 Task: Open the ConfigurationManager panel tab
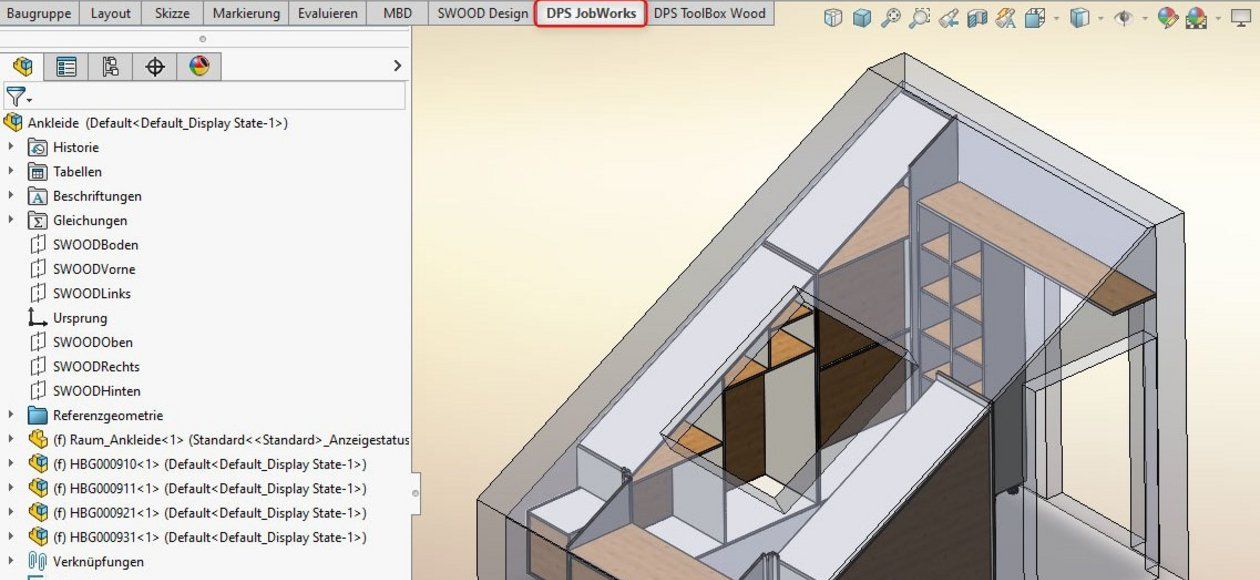(x=111, y=67)
